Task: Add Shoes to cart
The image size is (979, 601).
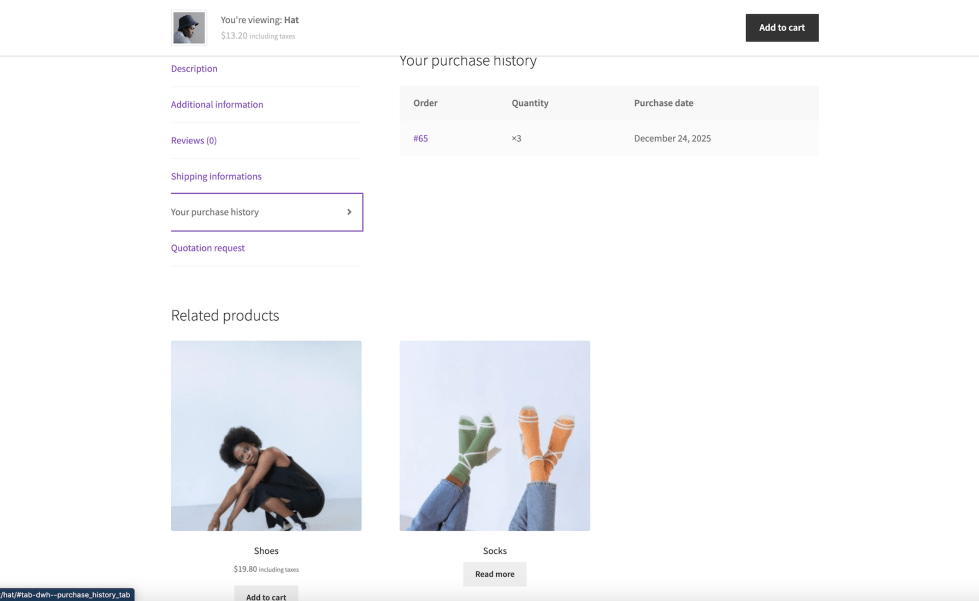Action: pyautogui.click(x=266, y=596)
